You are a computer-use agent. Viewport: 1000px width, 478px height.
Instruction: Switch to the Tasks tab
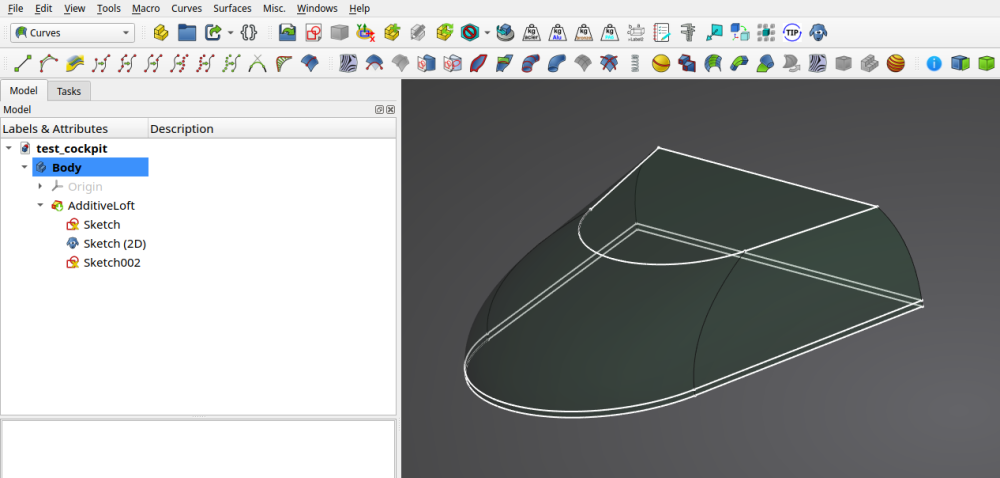click(x=69, y=91)
